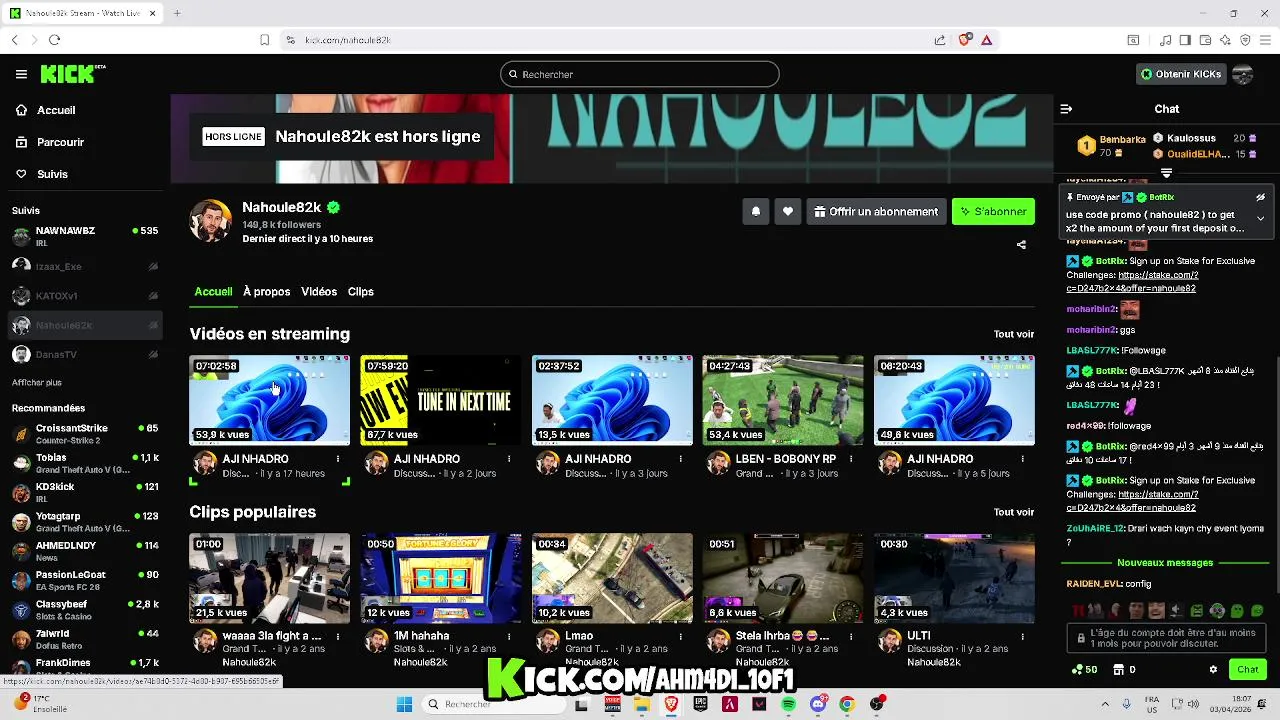The image size is (1280, 720).
Task: Open options for first AJI NHADRO video
Action: 338,459
